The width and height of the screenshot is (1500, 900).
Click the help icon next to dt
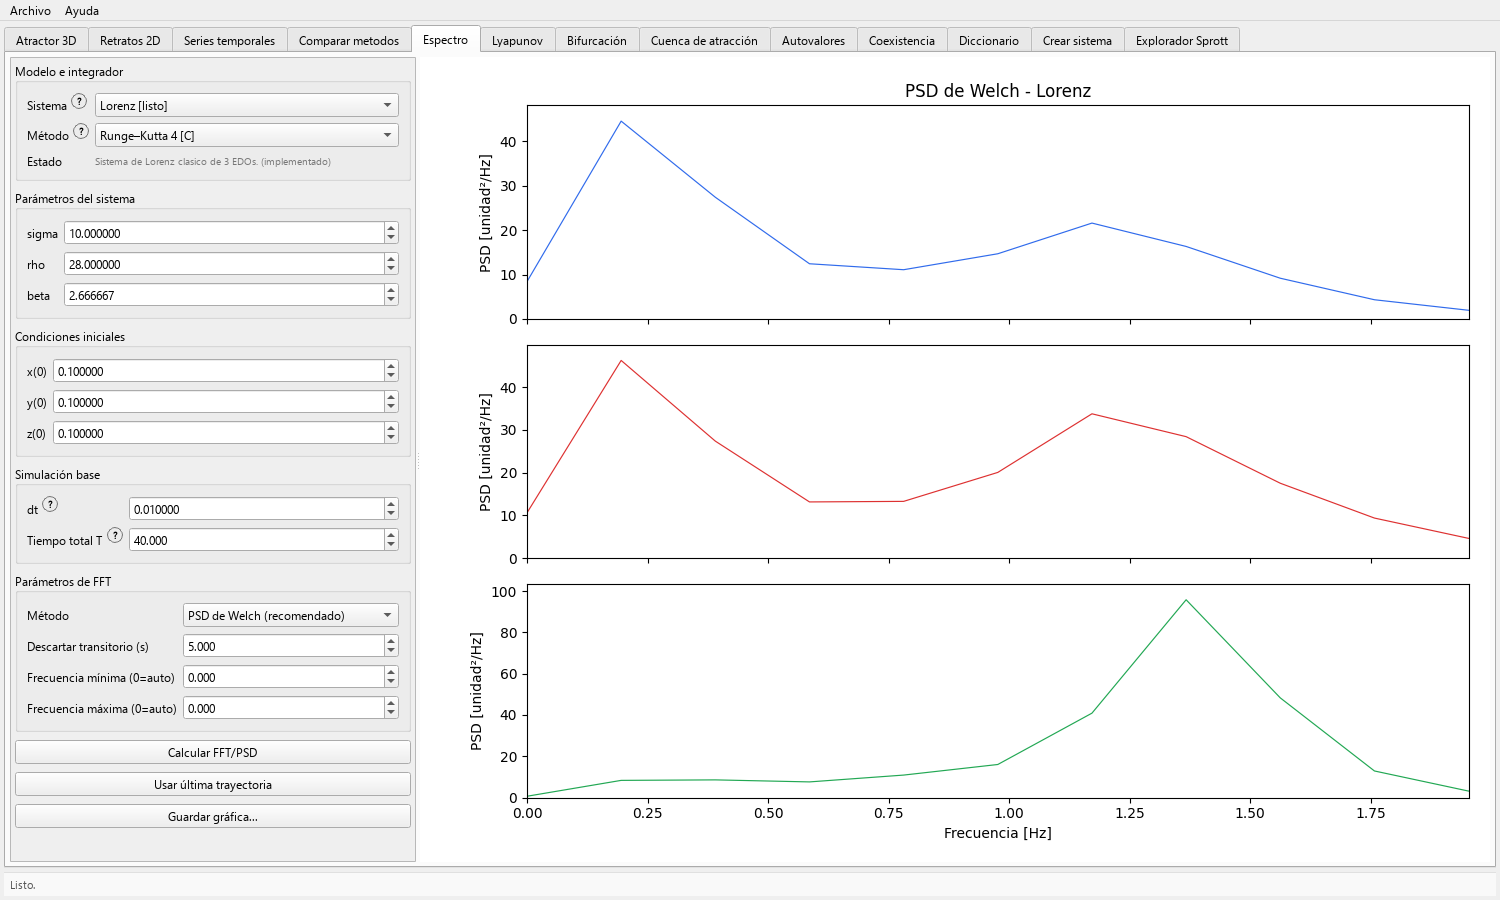point(50,505)
